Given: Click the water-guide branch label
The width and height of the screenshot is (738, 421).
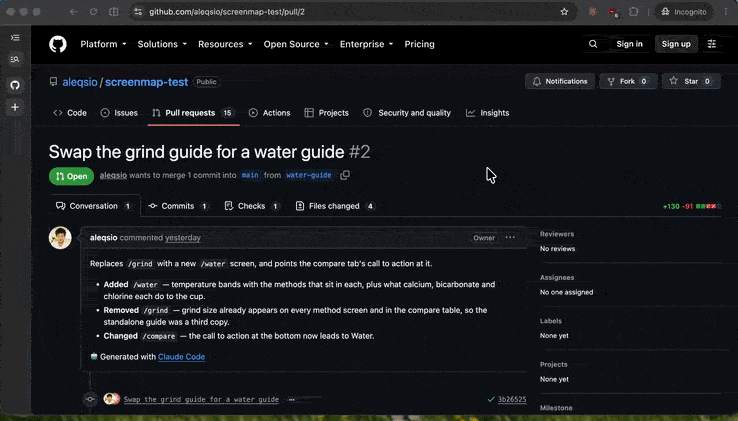Looking at the screenshot, I should point(309,175).
